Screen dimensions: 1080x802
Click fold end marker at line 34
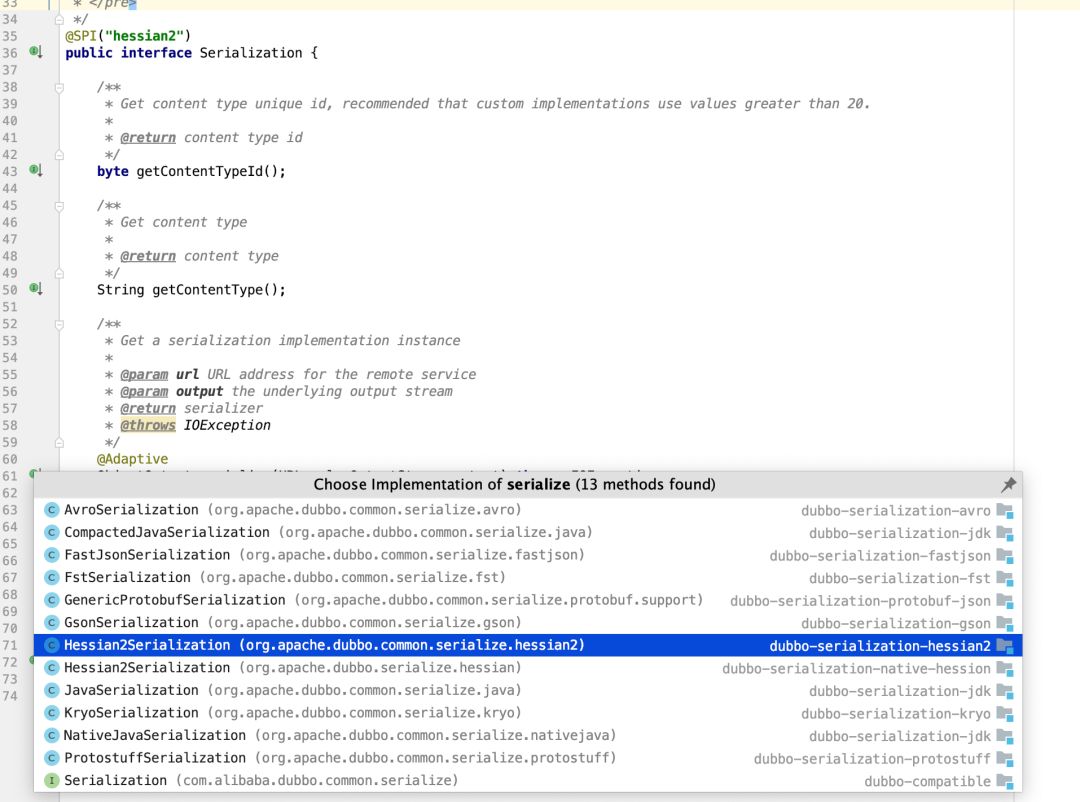point(59,20)
